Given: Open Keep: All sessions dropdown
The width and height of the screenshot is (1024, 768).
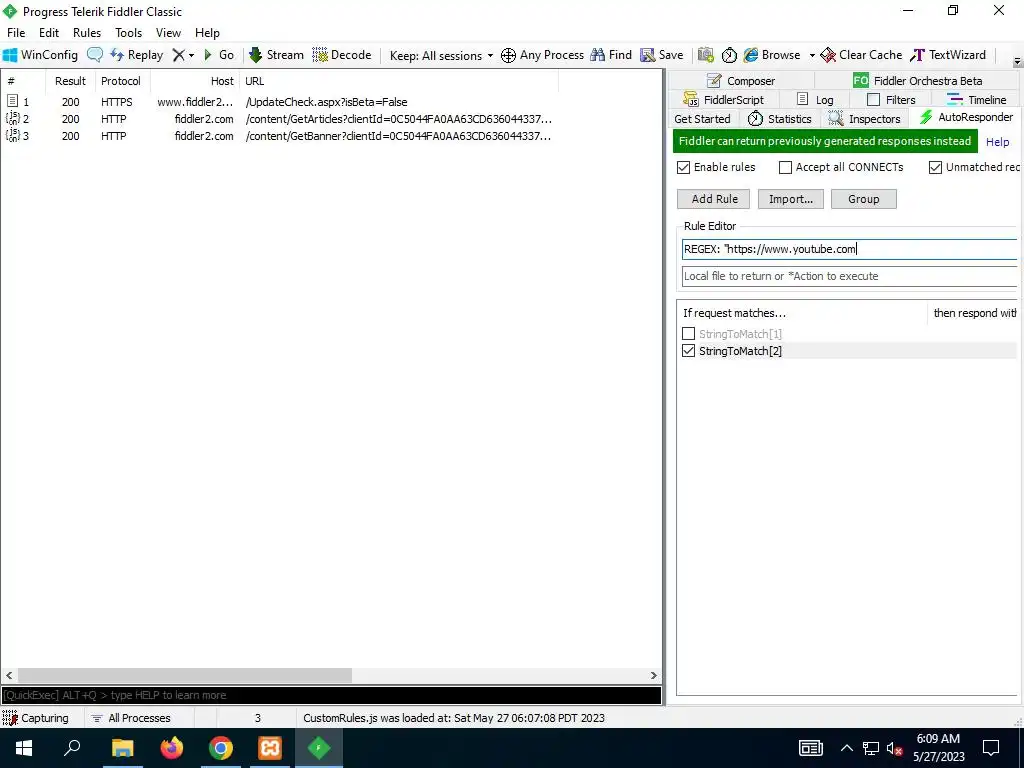Looking at the screenshot, I should [x=441, y=56].
